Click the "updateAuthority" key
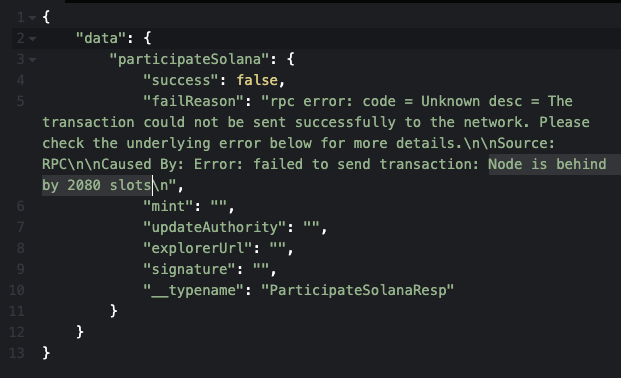 pyautogui.click(x=215, y=227)
